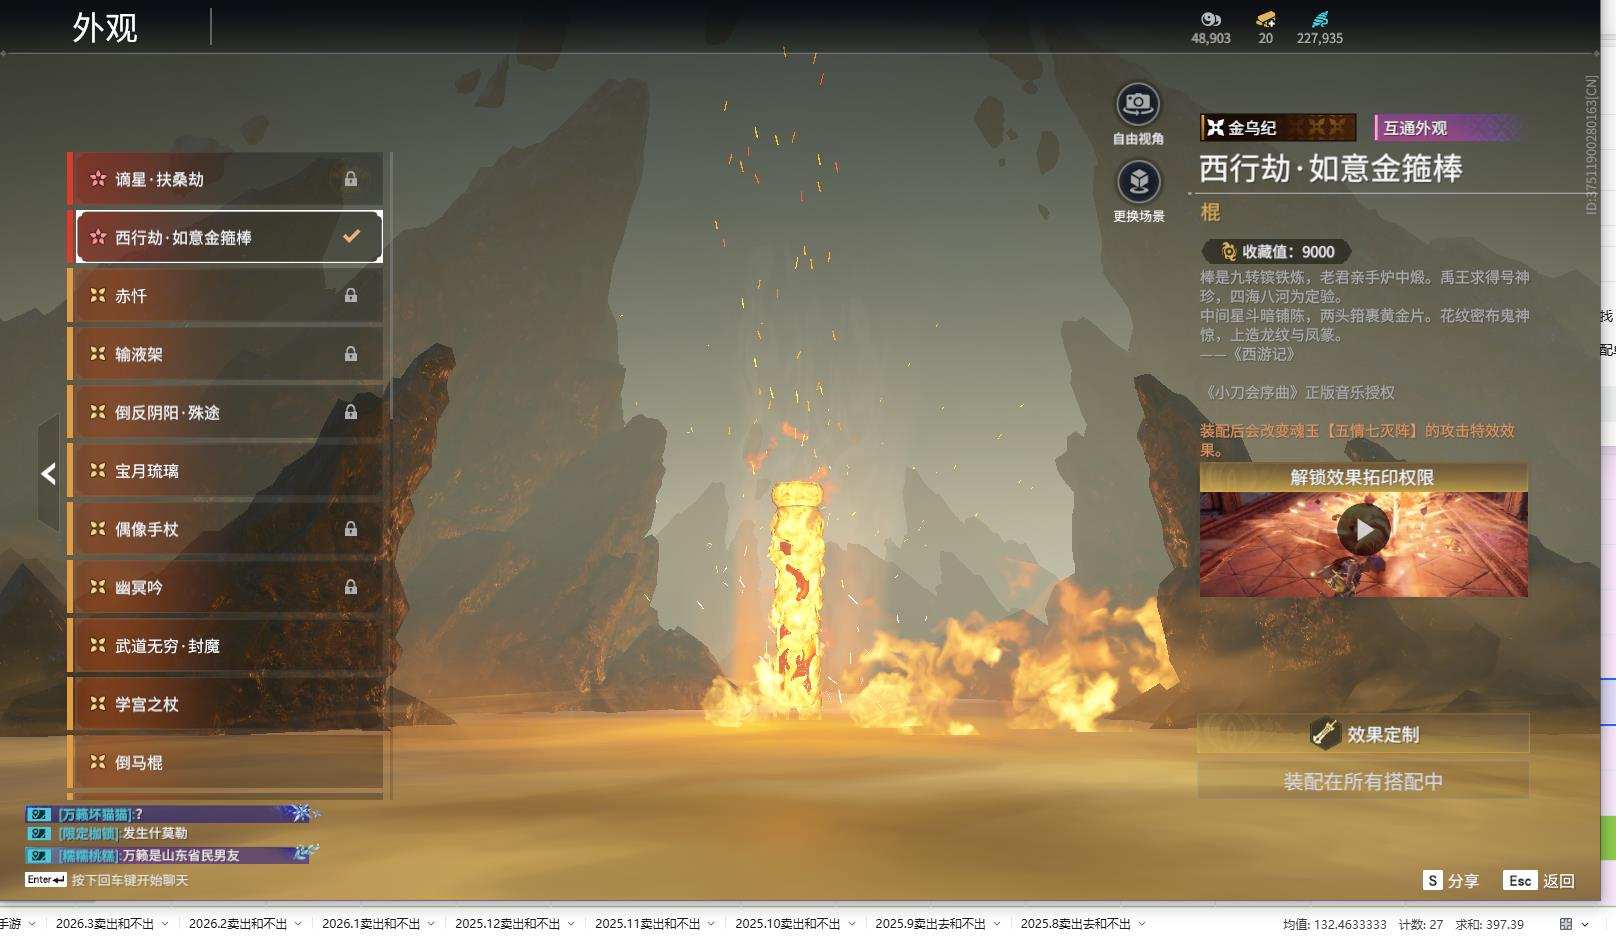The width and height of the screenshot is (1616, 939).
Task: Collapse the side panel with left arrow
Action: pos(48,474)
